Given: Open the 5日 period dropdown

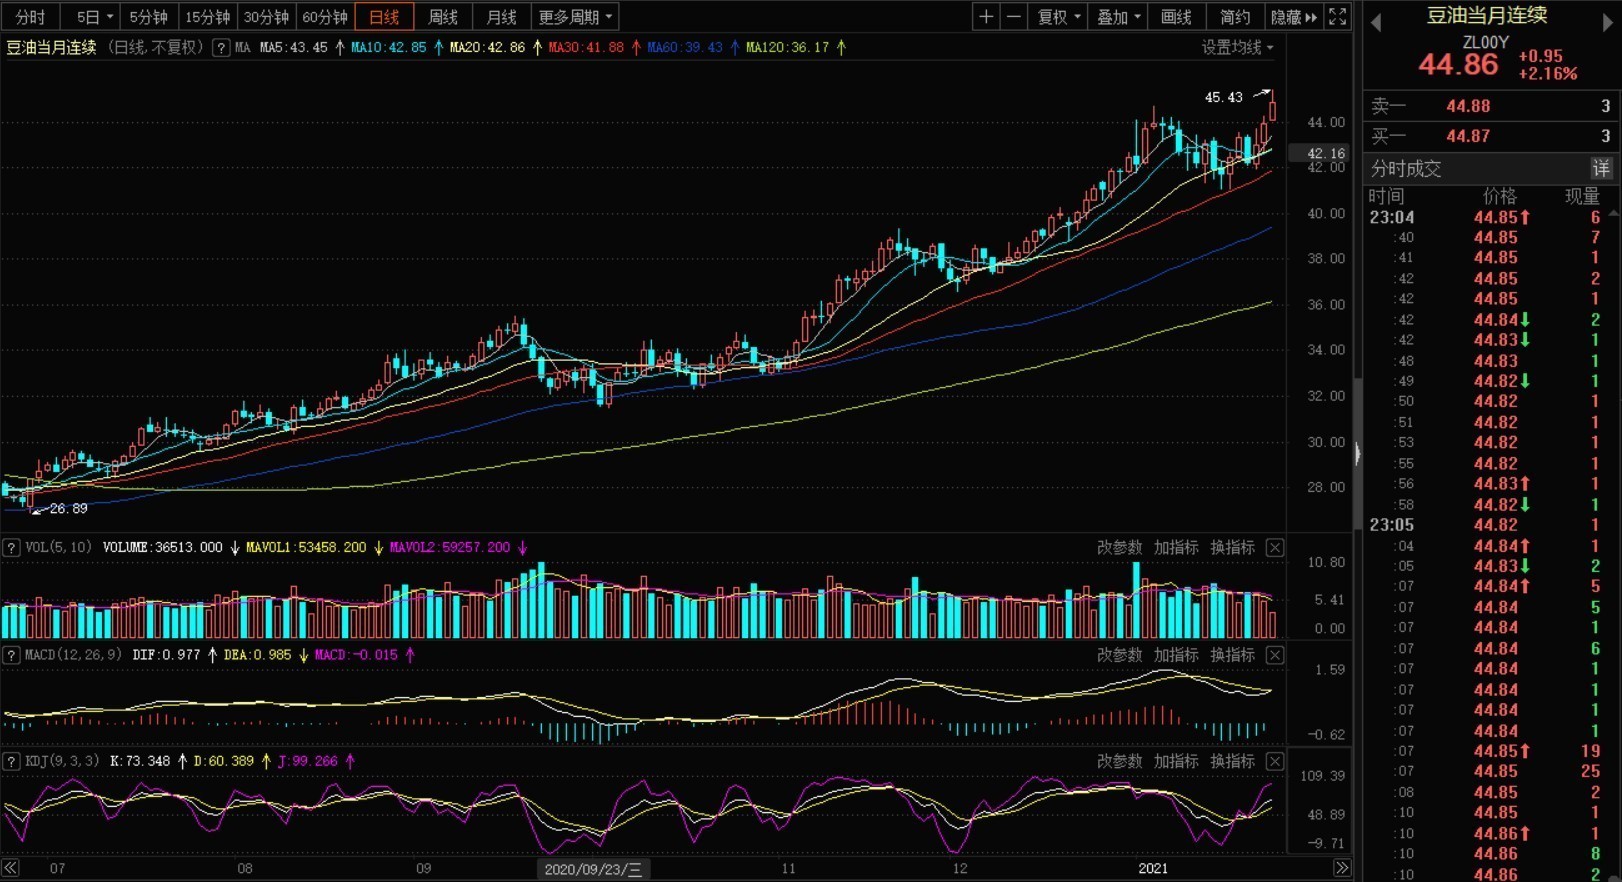Looking at the screenshot, I should pyautogui.click(x=95, y=17).
